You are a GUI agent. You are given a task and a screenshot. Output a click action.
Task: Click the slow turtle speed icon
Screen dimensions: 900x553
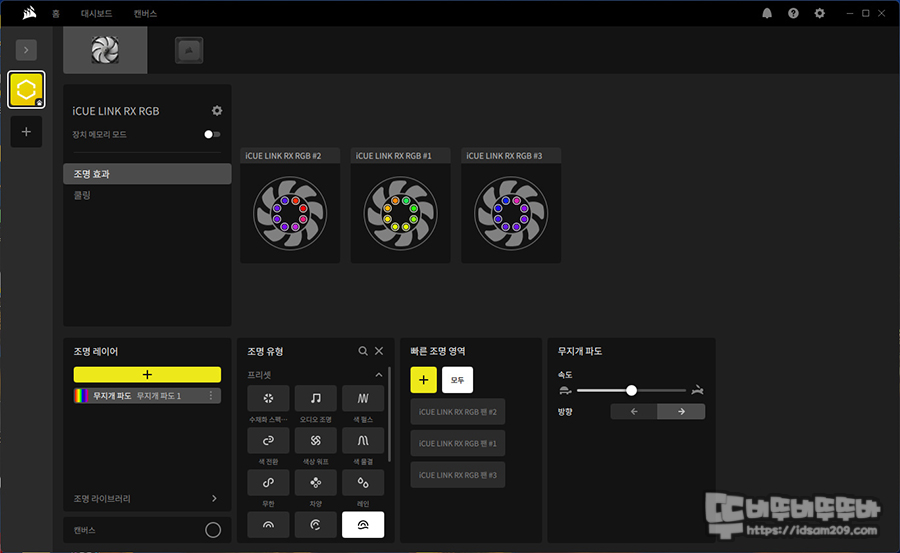point(565,390)
